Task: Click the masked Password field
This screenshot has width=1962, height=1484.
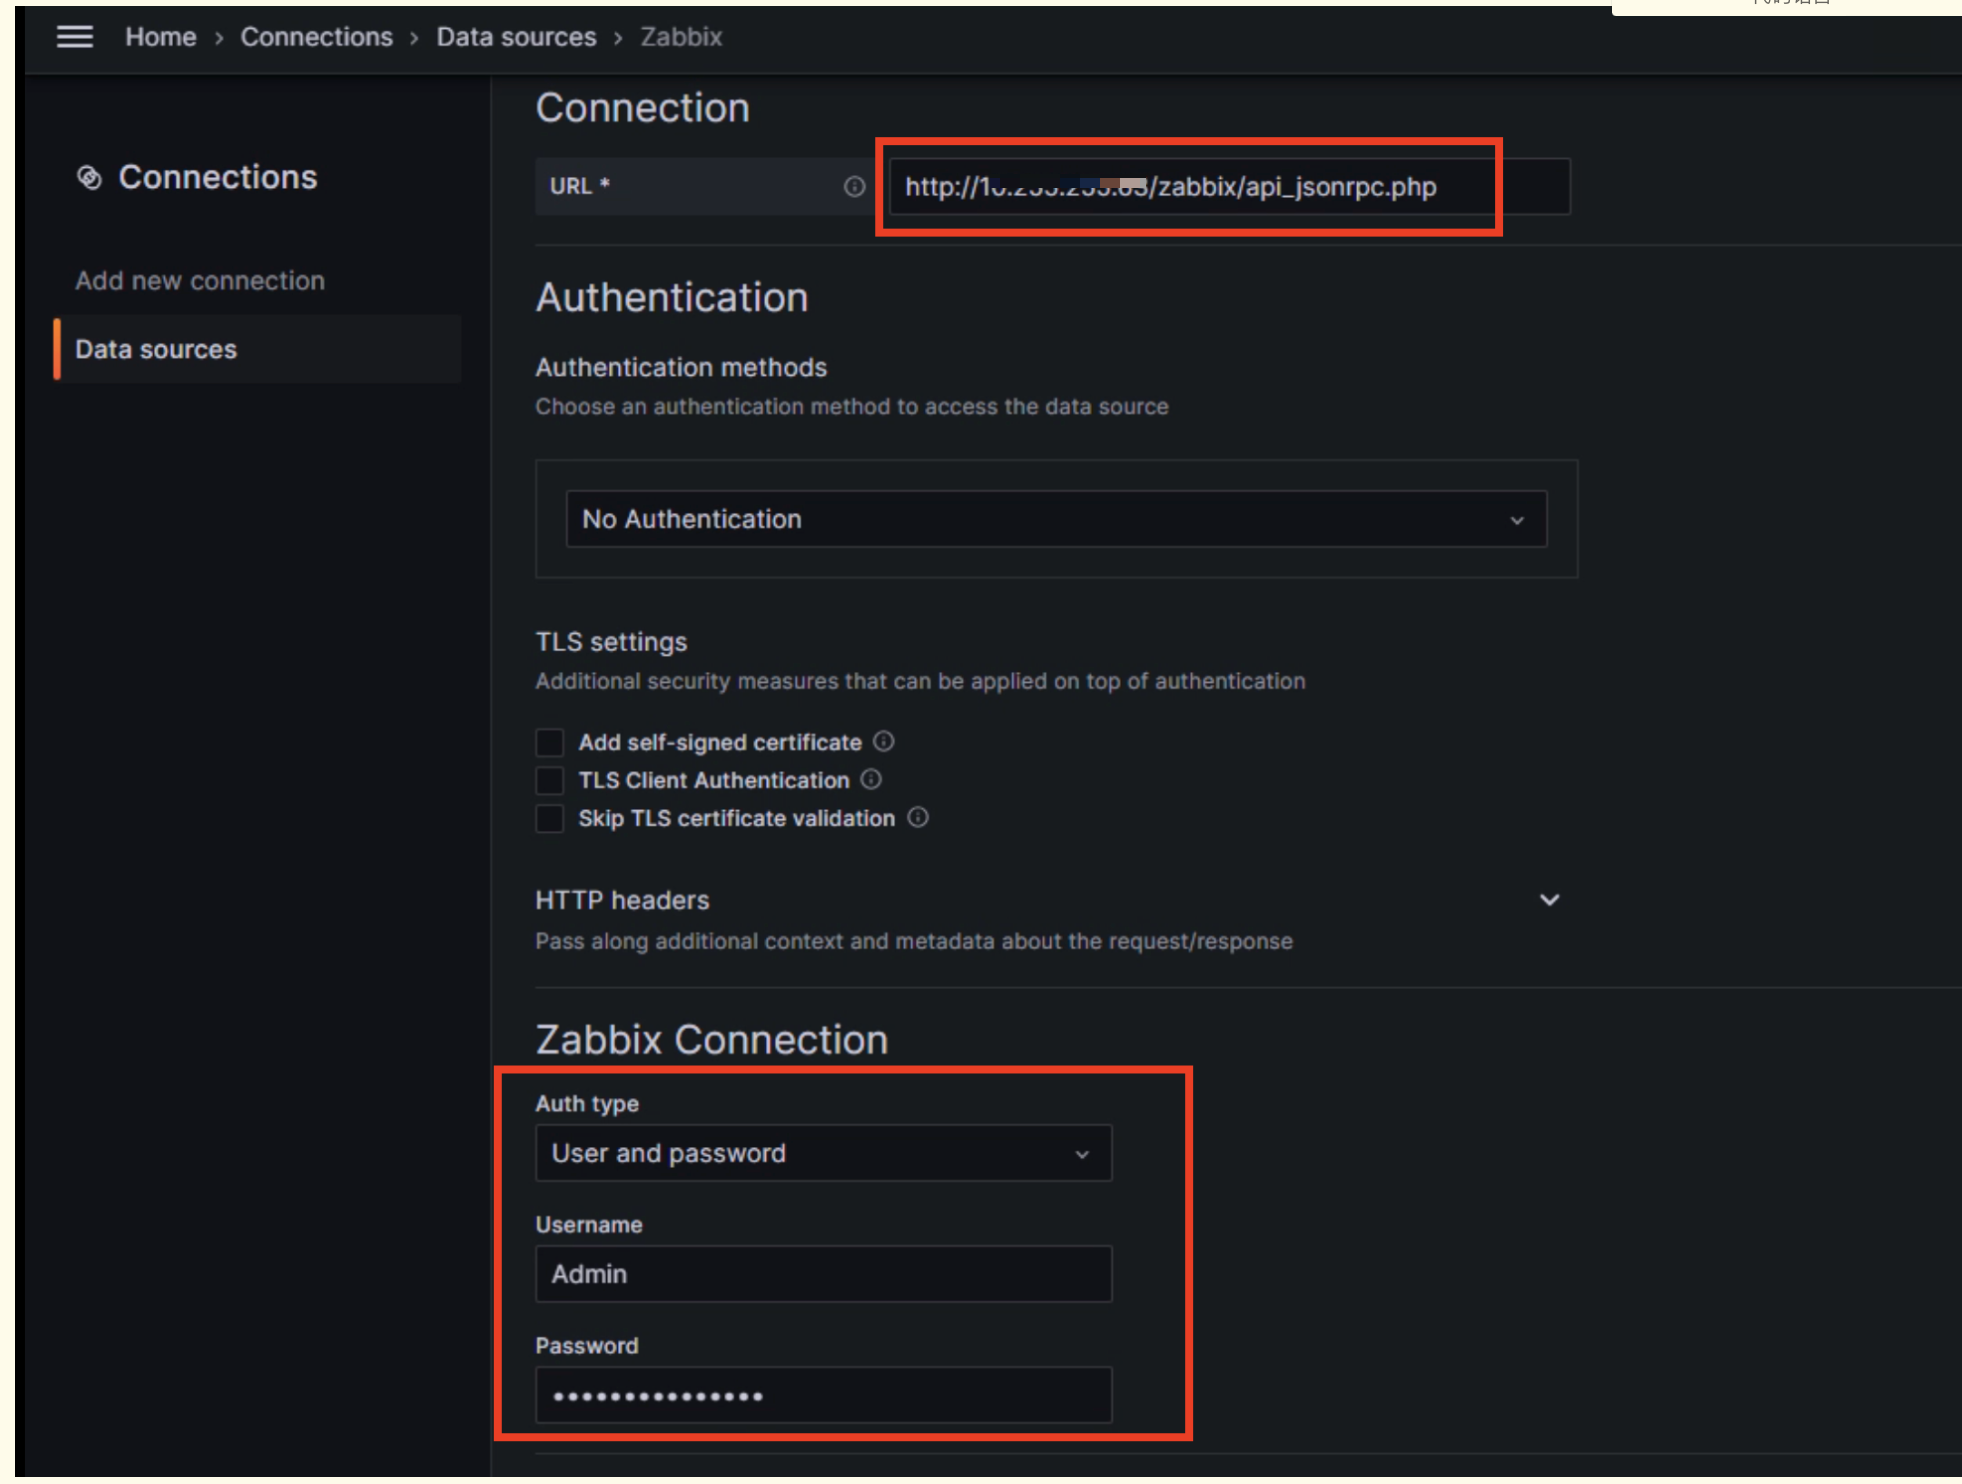Action: [x=823, y=1394]
